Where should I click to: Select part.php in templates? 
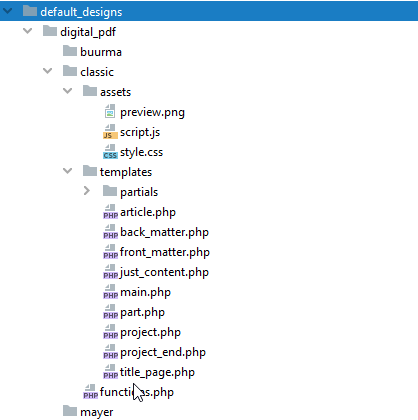[x=142, y=312]
